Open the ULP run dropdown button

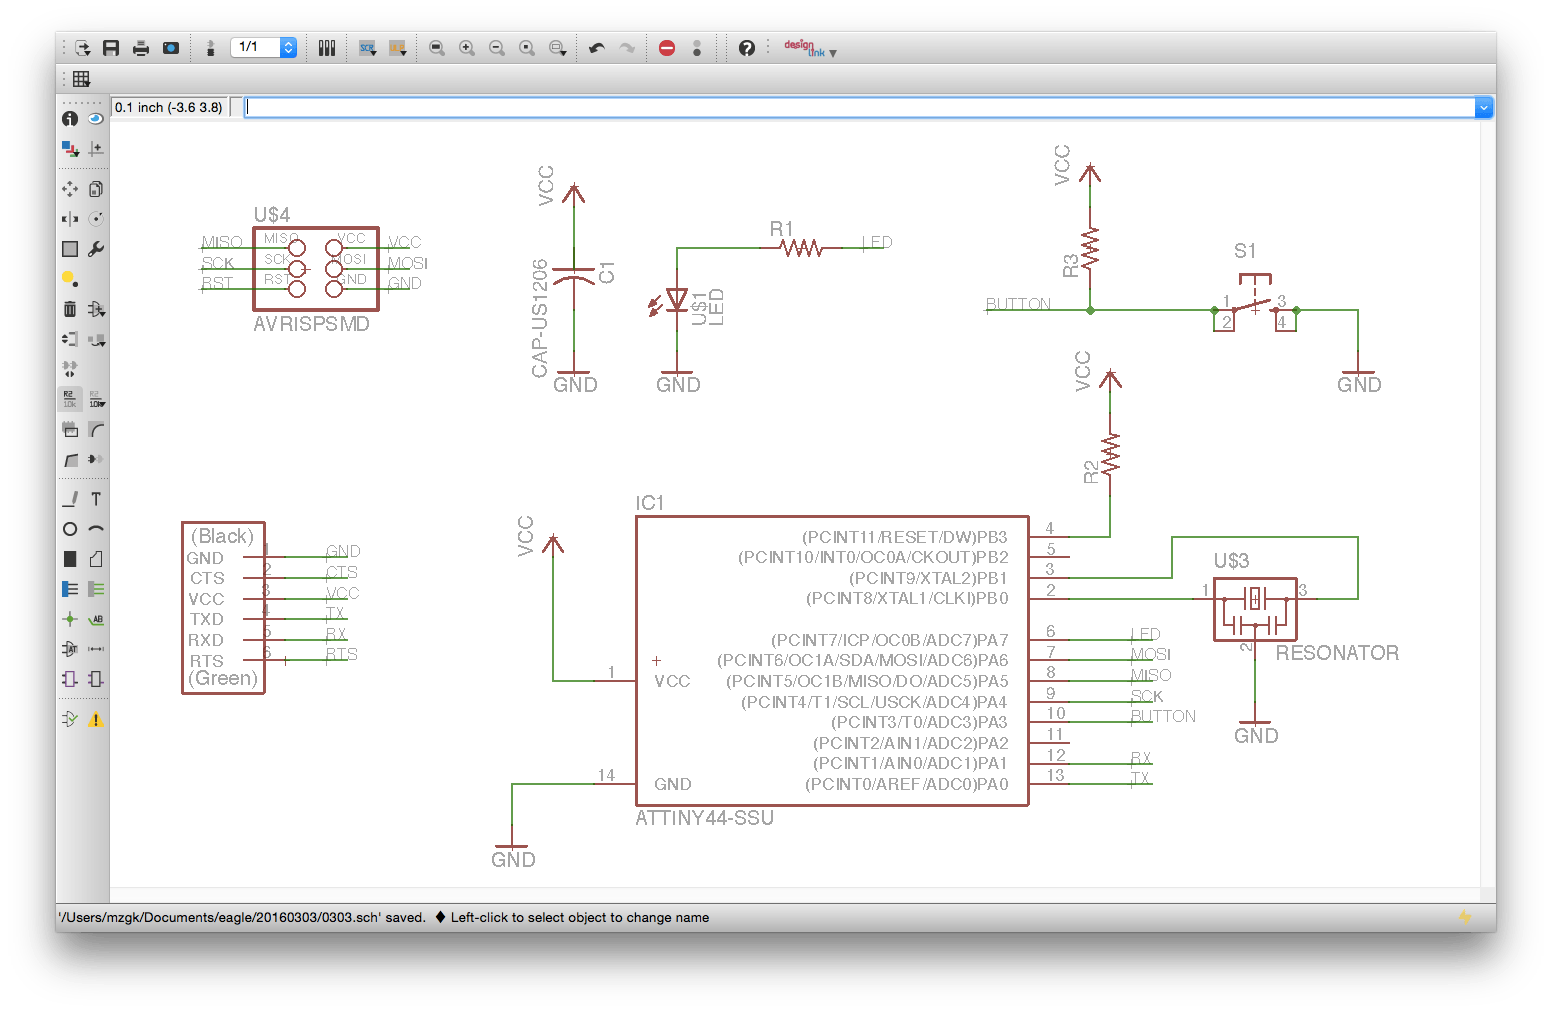(398, 48)
